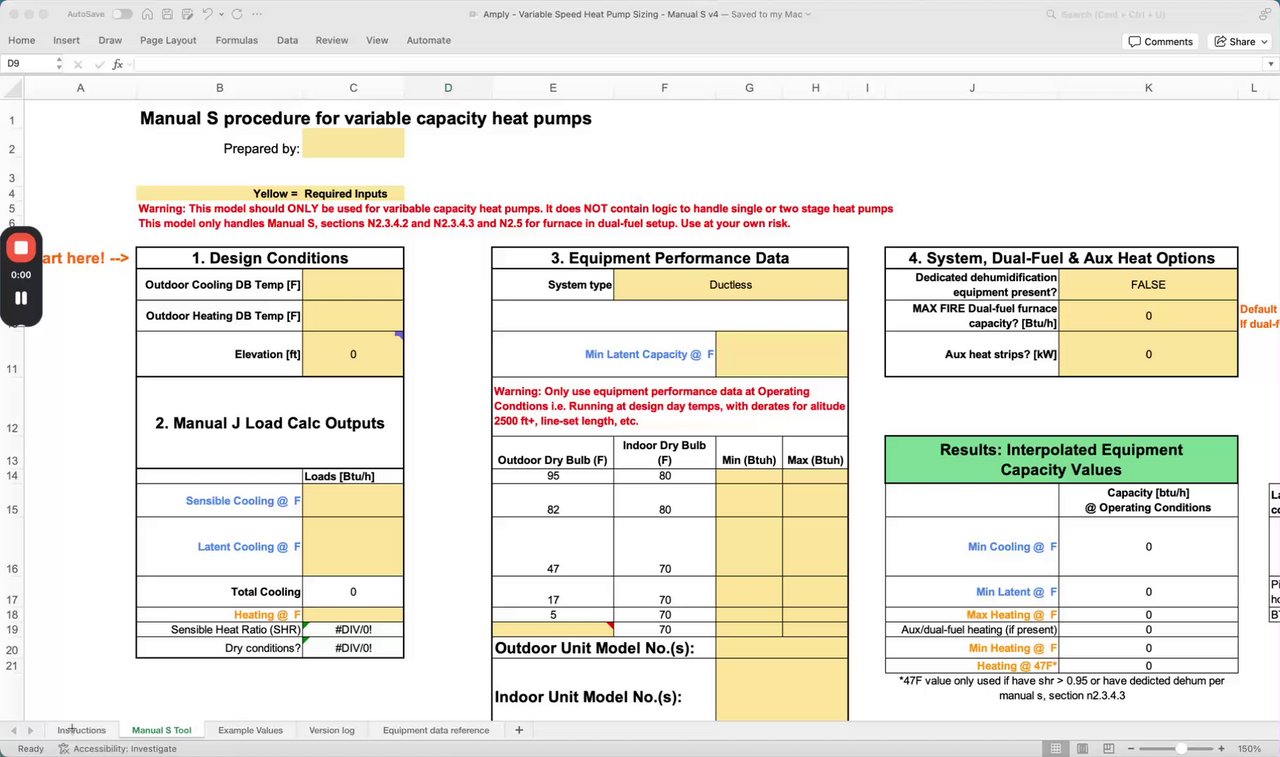Open the Page Layout ribbon tab
The height and width of the screenshot is (757, 1280).
pos(168,40)
